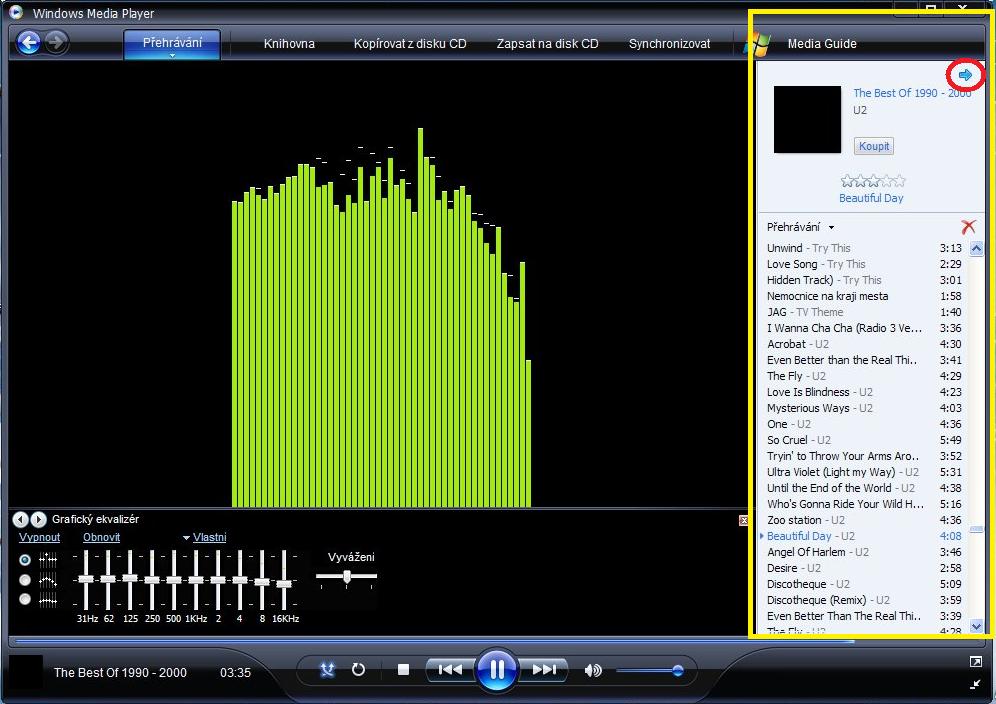Viewport: 996px width, 704px height.
Task: Stop the current track
Action: point(403,670)
